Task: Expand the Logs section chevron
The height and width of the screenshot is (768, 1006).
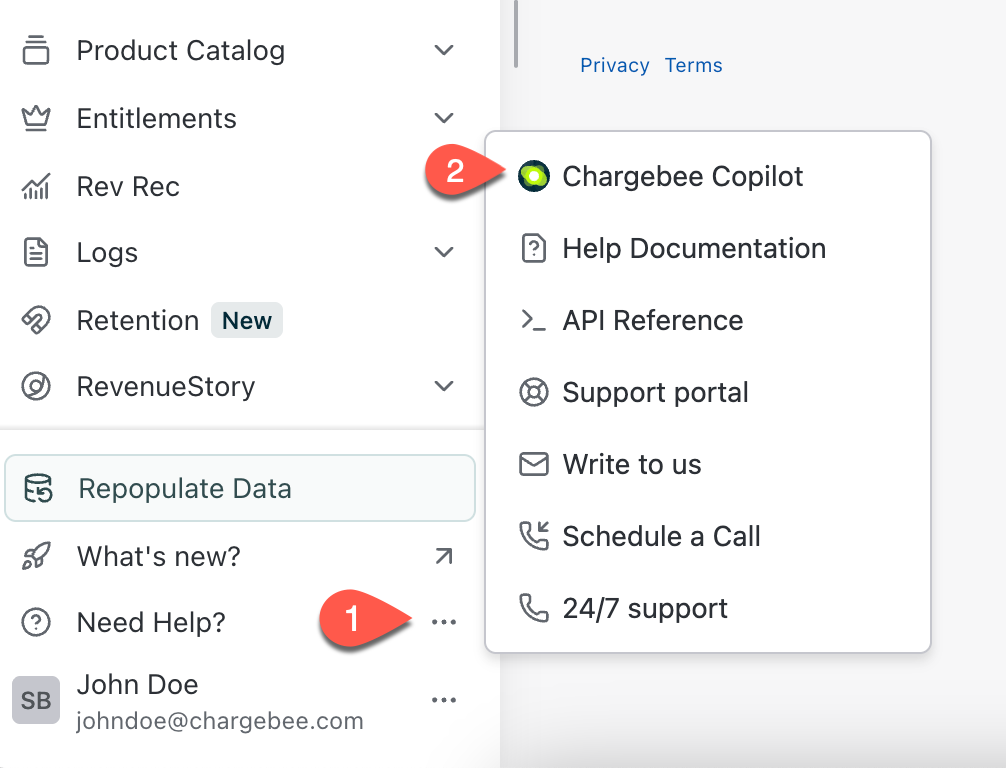Action: pyautogui.click(x=443, y=252)
